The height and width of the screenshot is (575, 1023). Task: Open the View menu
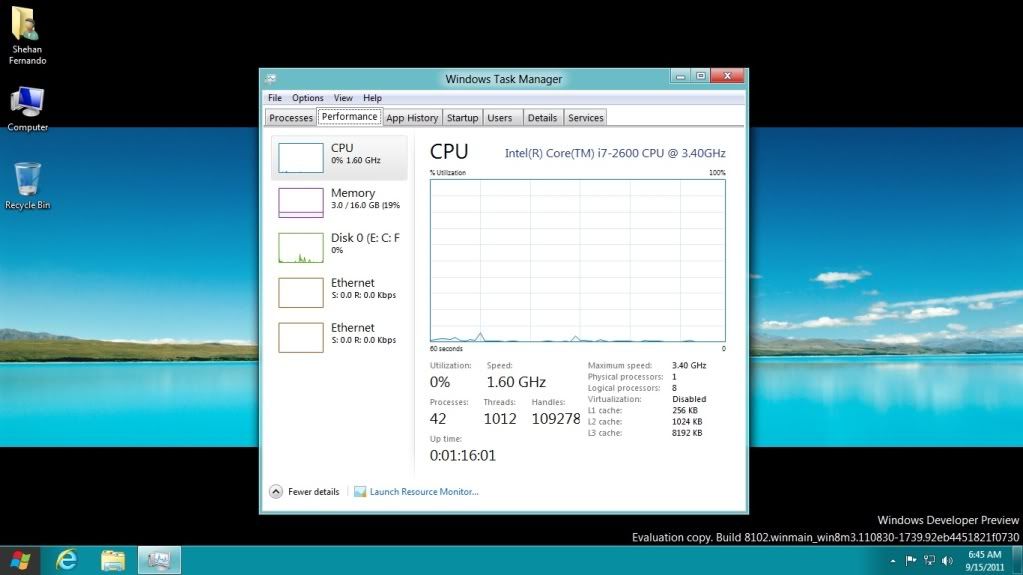[343, 98]
